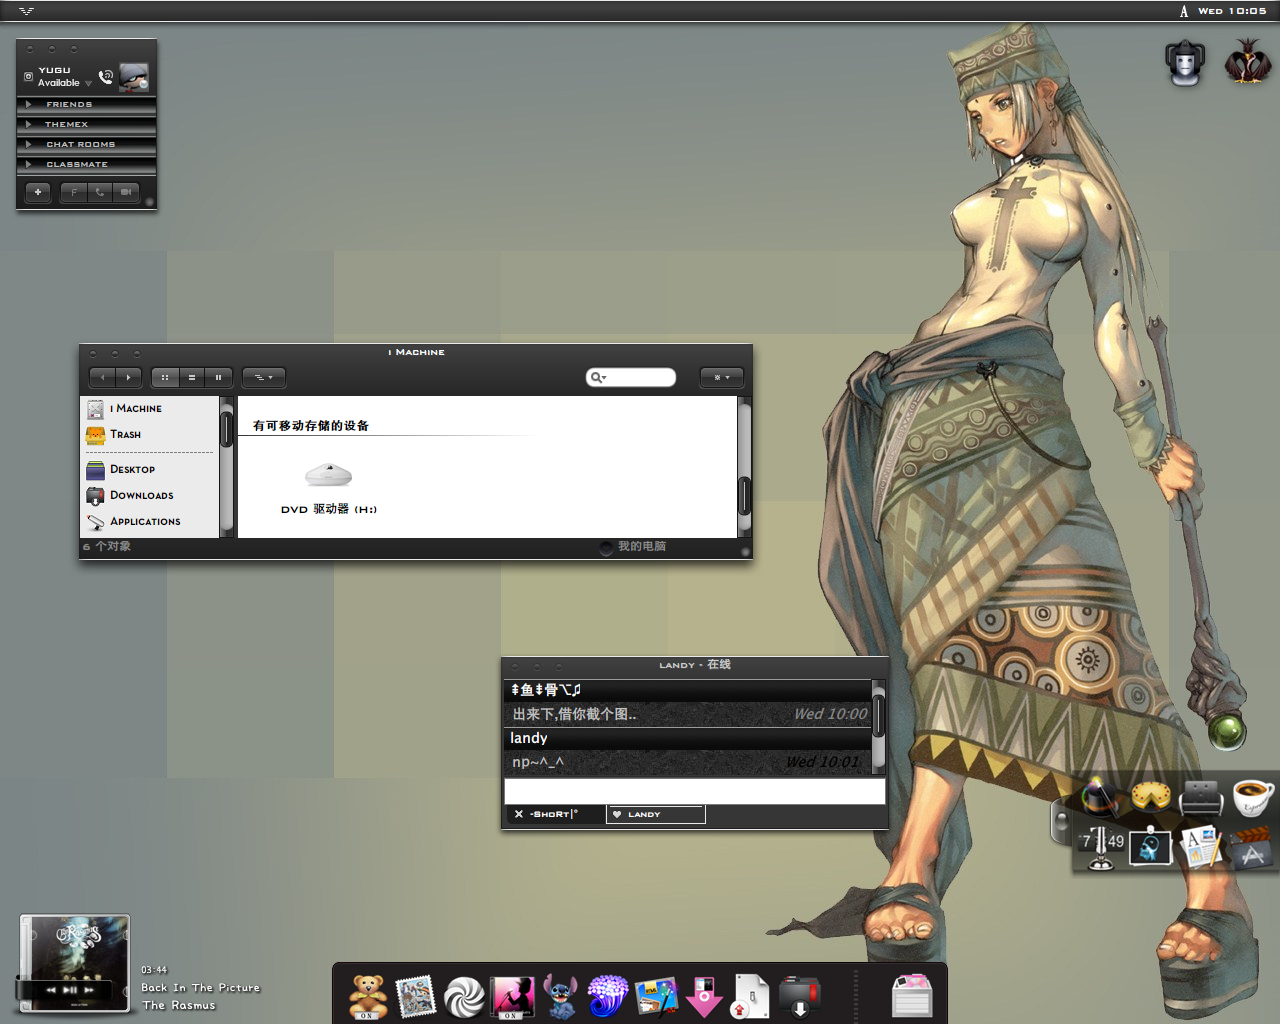Image resolution: width=1280 pixels, height=1024 pixels.
Task: Expand the Classmate contact group
Action: pyautogui.click(x=86, y=164)
